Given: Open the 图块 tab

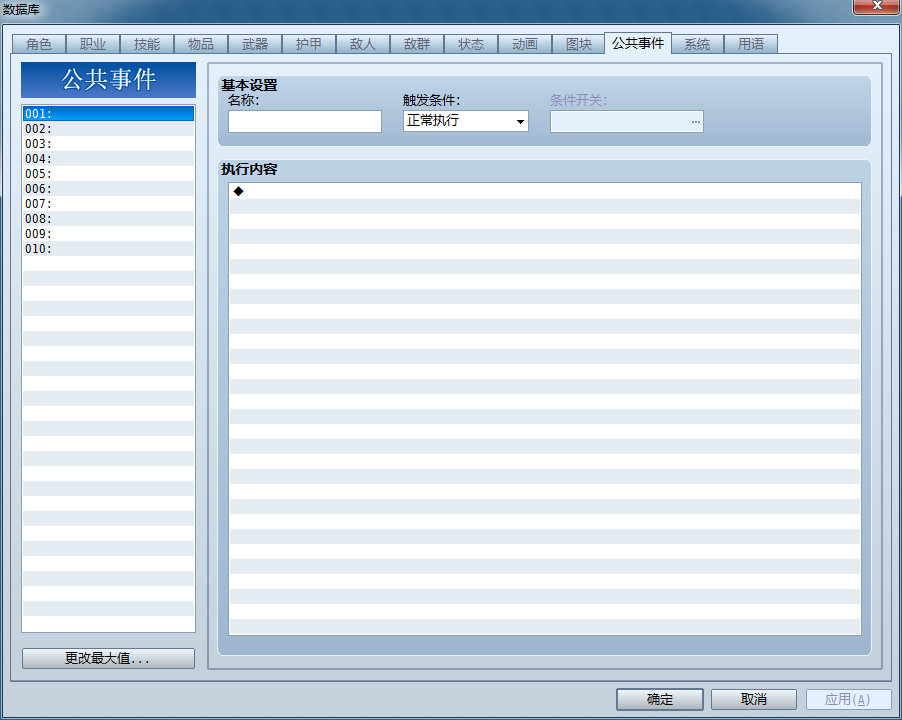Looking at the screenshot, I should pos(578,44).
